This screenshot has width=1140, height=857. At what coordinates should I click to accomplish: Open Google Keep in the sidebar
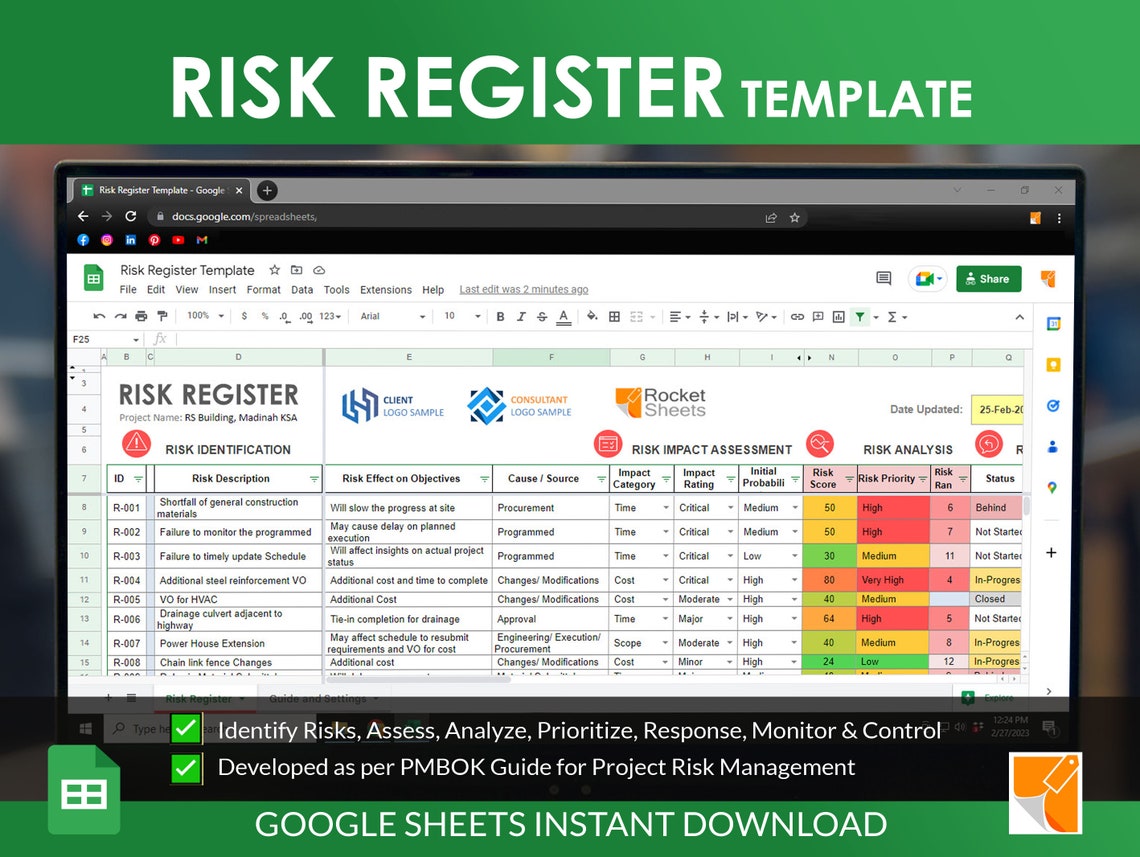pos(1053,364)
